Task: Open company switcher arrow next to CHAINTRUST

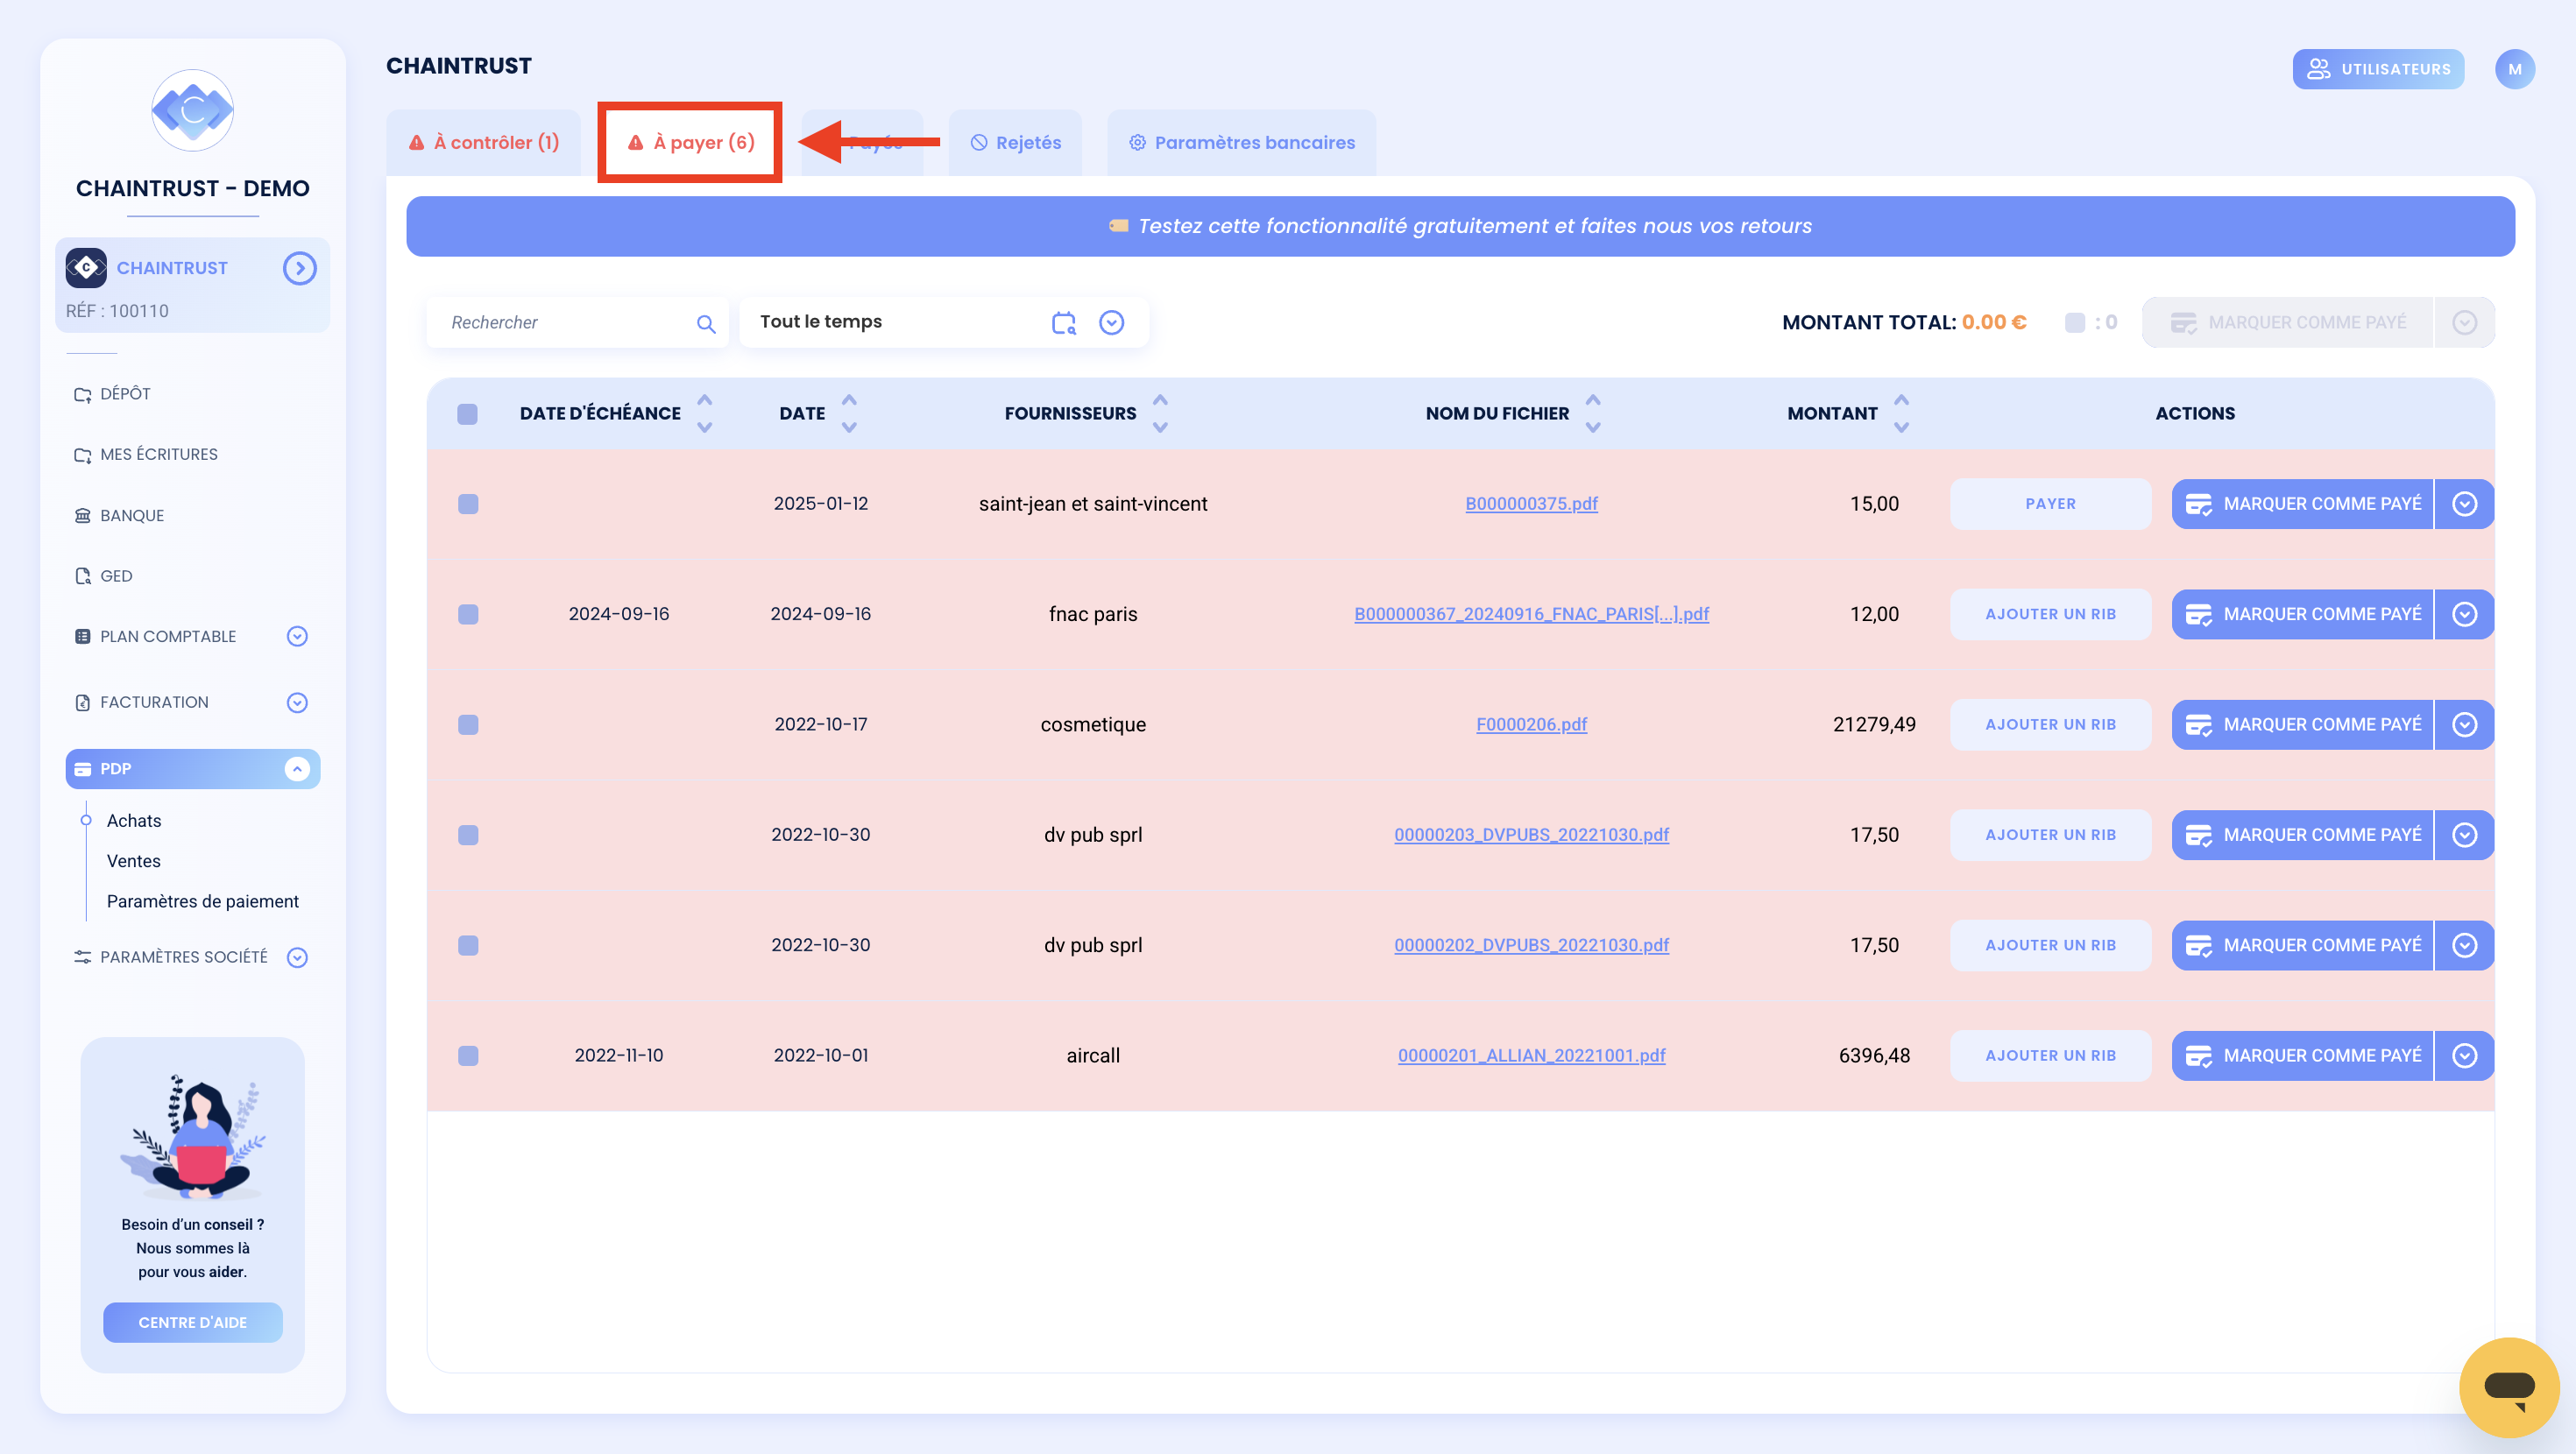Action: [299, 268]
